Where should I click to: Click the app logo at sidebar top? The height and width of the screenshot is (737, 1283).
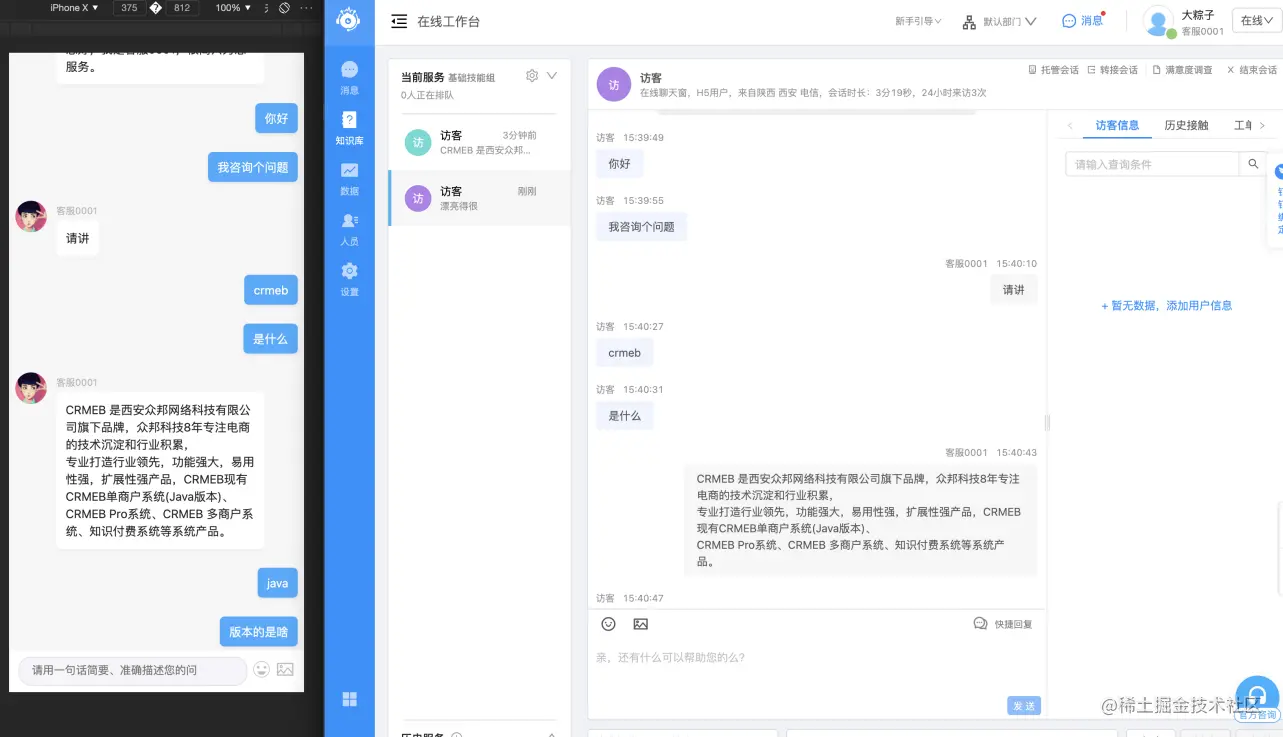point(348,20)
